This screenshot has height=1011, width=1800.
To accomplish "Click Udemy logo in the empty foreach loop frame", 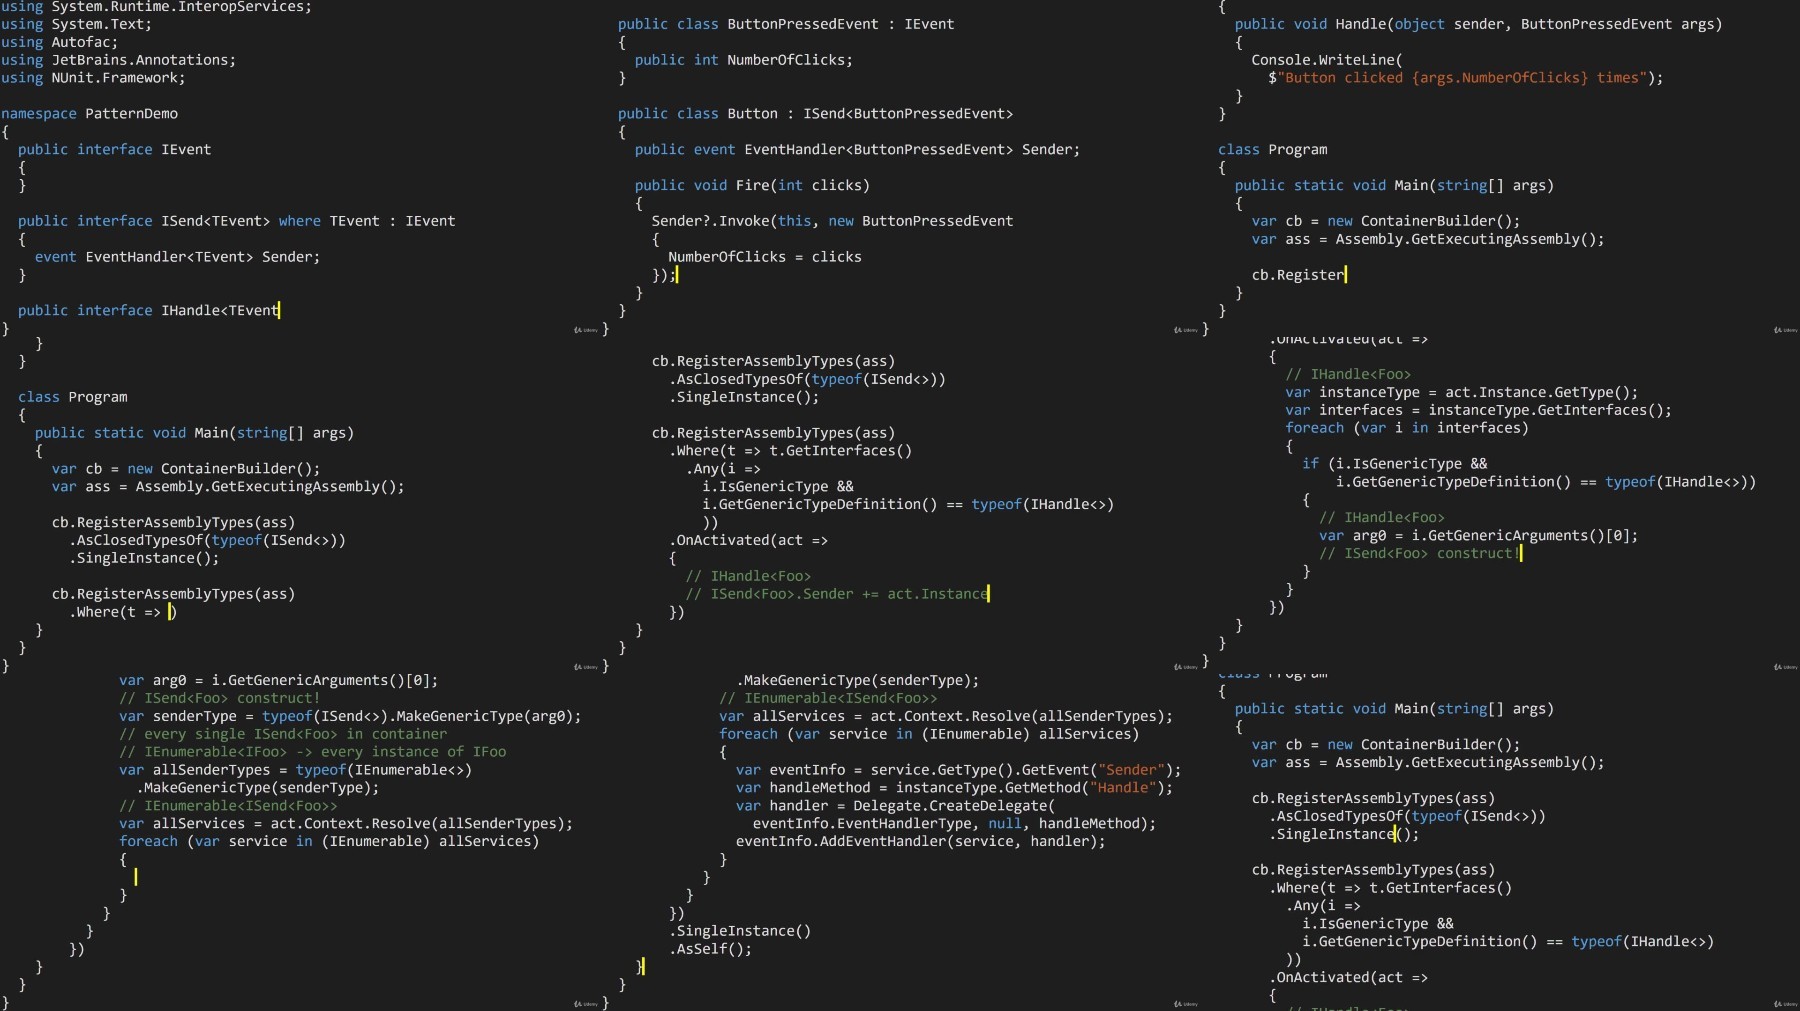I will click(x=586, y=1004).
